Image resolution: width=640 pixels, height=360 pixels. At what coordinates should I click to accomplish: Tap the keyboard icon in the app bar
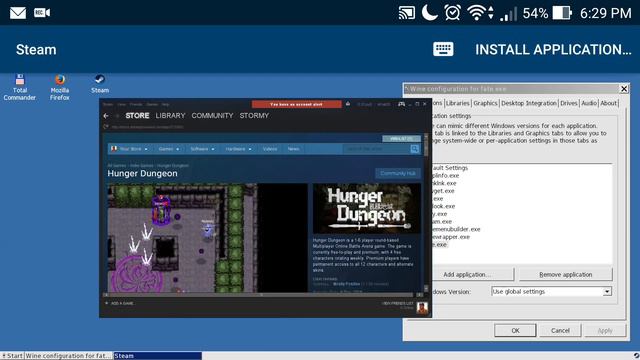(443, 49)
